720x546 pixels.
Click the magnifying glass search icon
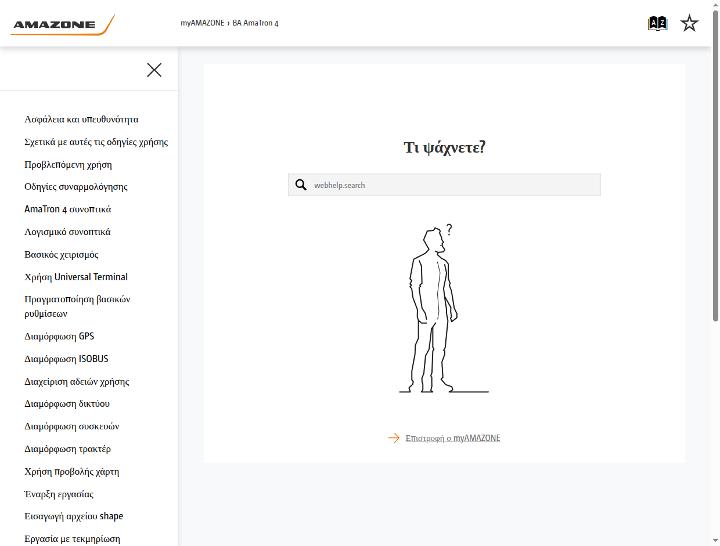[x=301, y=185]
